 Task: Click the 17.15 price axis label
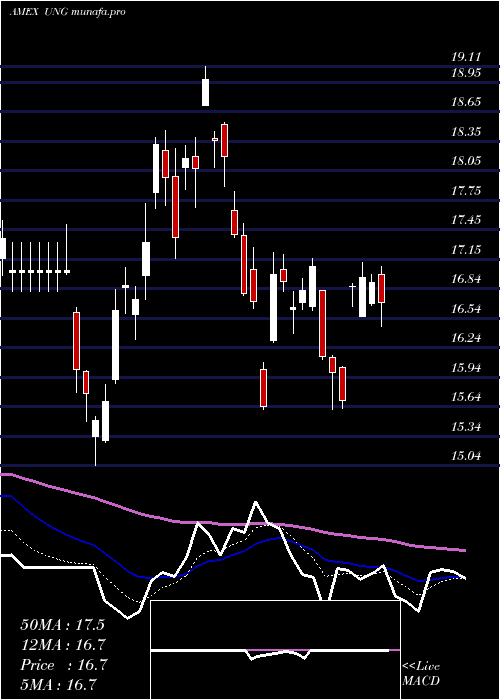pyautogui.click(x=466, y=250)
